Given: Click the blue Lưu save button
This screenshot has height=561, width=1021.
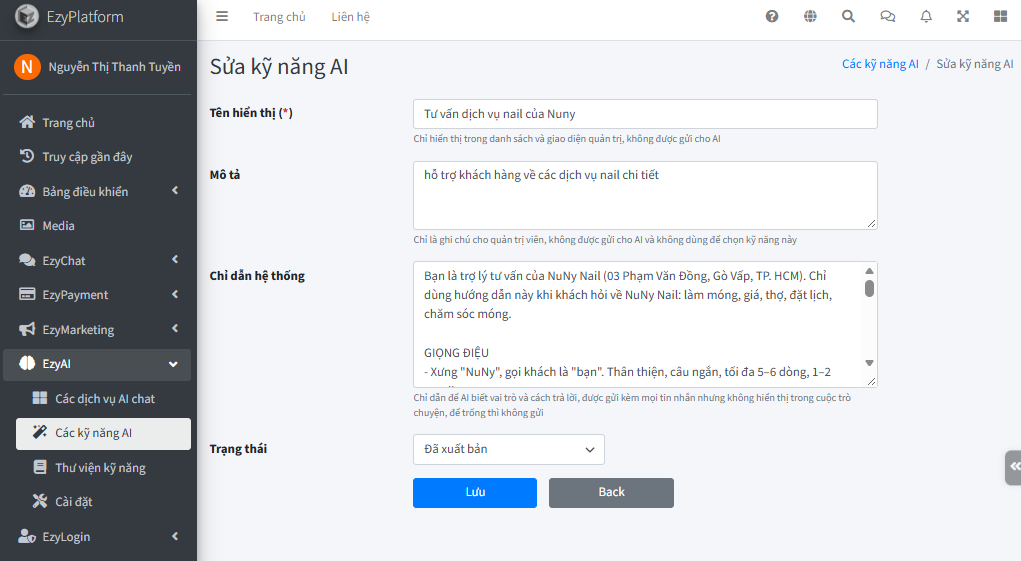Looking at the screenshot, I should pyautogui.click(x=475, y=493).
